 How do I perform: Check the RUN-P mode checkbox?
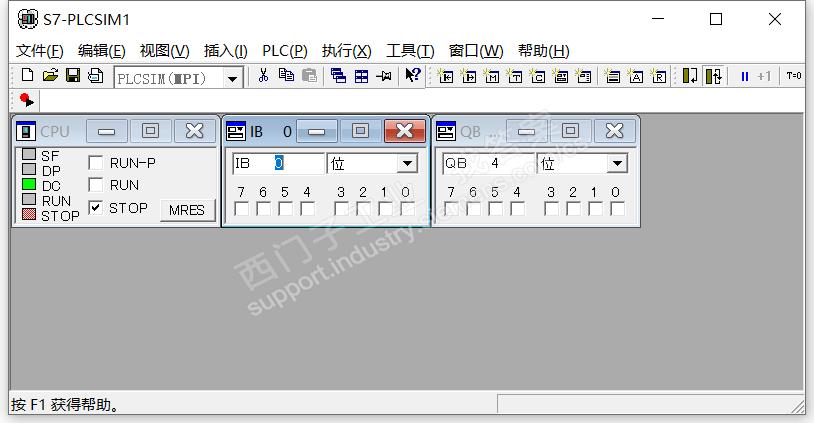[x=96, y=163]
